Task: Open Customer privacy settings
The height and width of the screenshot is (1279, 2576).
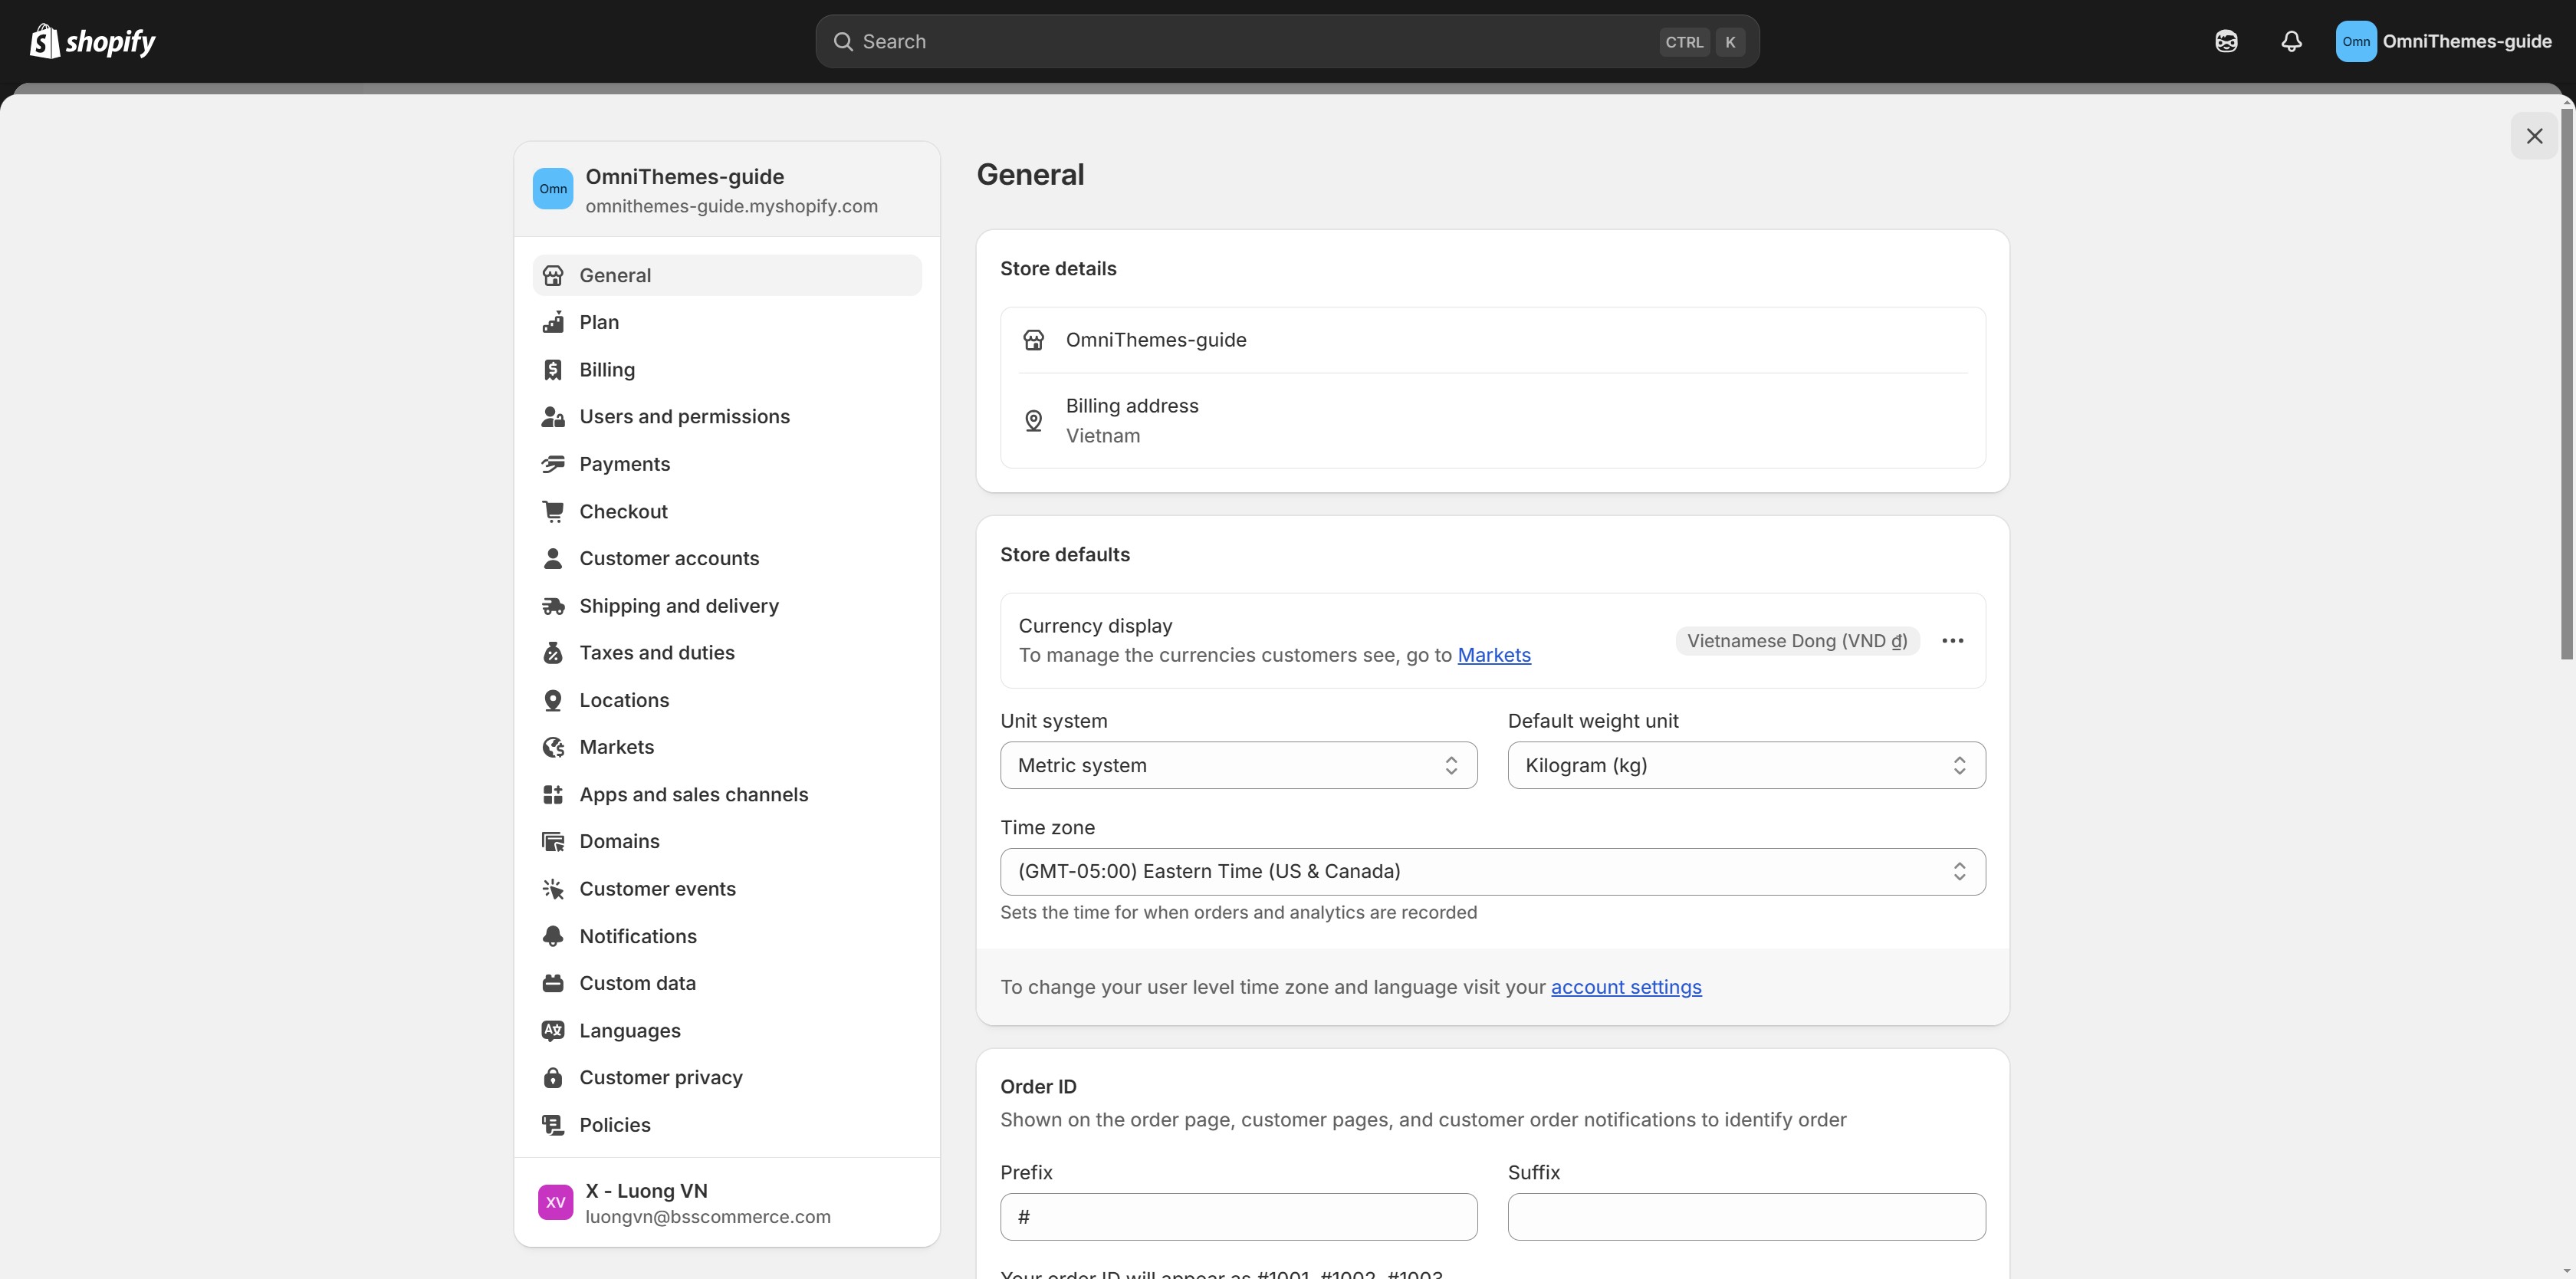Action: (x=727, y=1078)
